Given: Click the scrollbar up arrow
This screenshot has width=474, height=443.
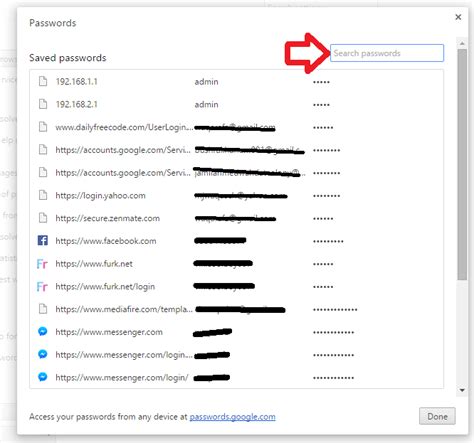Looking at the screenshot, I should pos(462,43).
